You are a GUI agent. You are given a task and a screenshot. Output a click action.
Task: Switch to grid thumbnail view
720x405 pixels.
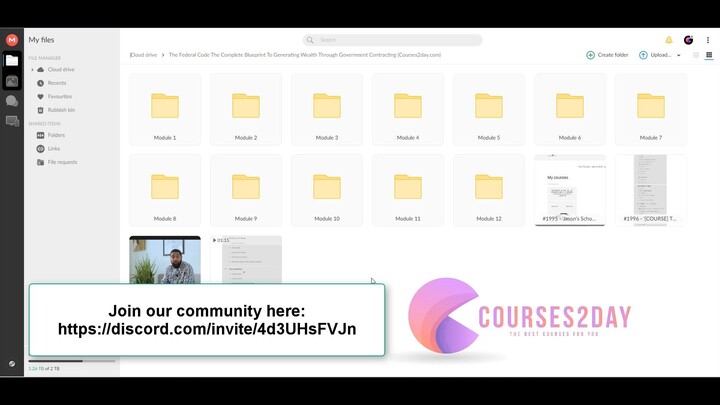[x=709, y=55]
